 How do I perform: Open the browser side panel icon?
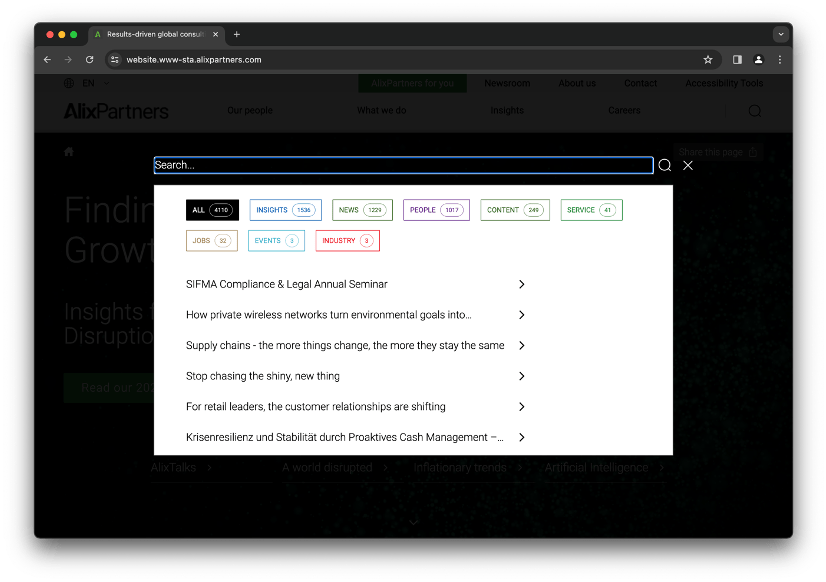[738, 60]
